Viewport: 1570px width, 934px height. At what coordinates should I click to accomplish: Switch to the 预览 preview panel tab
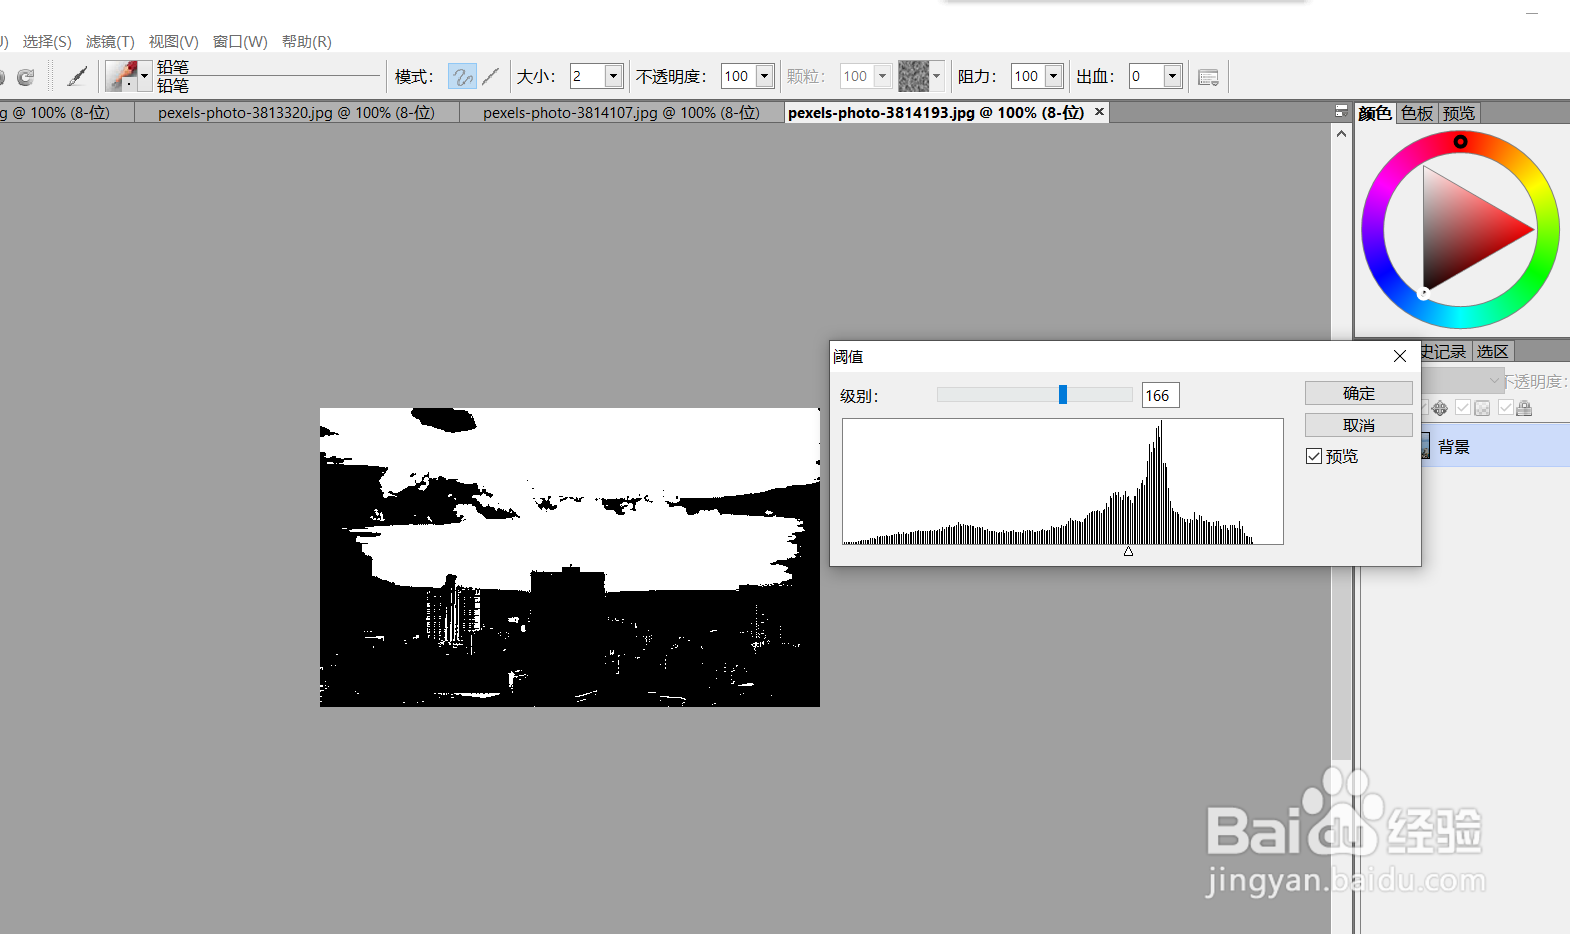point(1459,113)
